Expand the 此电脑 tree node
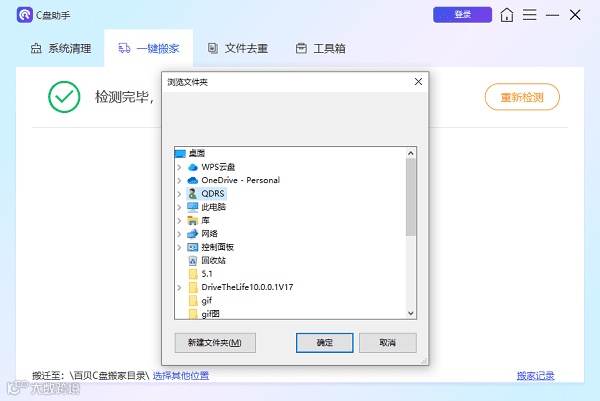 tap(179, 207)
